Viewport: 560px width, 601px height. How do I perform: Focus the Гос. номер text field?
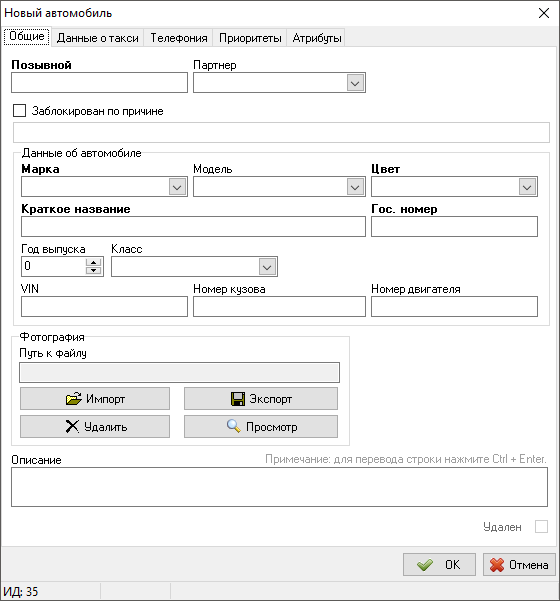[454, 227]
